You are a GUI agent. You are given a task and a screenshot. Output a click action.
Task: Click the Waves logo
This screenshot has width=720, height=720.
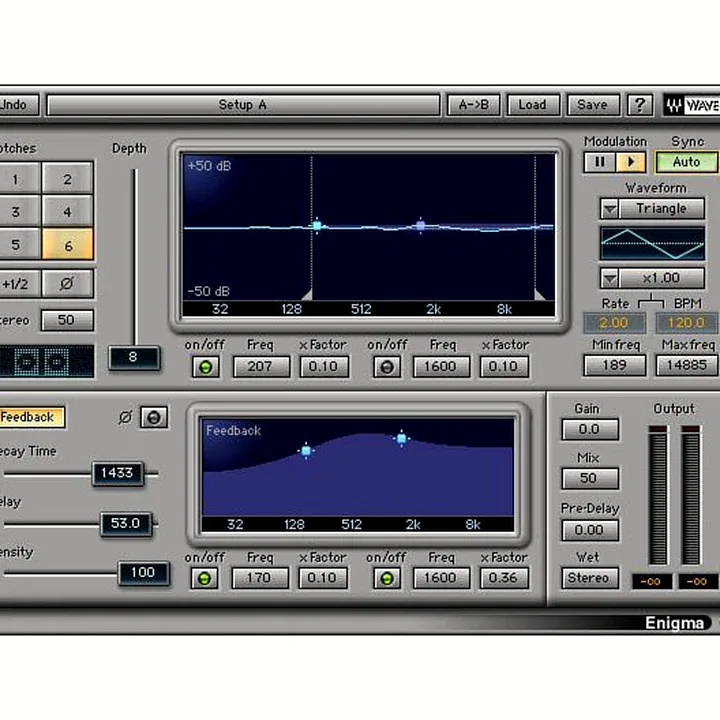coord(691,105)
